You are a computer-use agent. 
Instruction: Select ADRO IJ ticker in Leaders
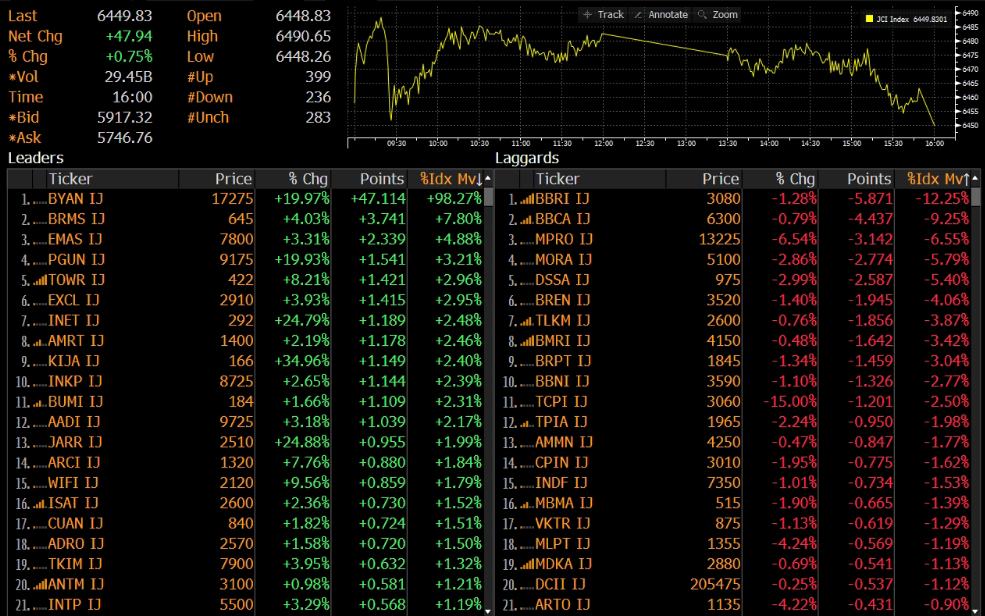(x=76, y=544)
